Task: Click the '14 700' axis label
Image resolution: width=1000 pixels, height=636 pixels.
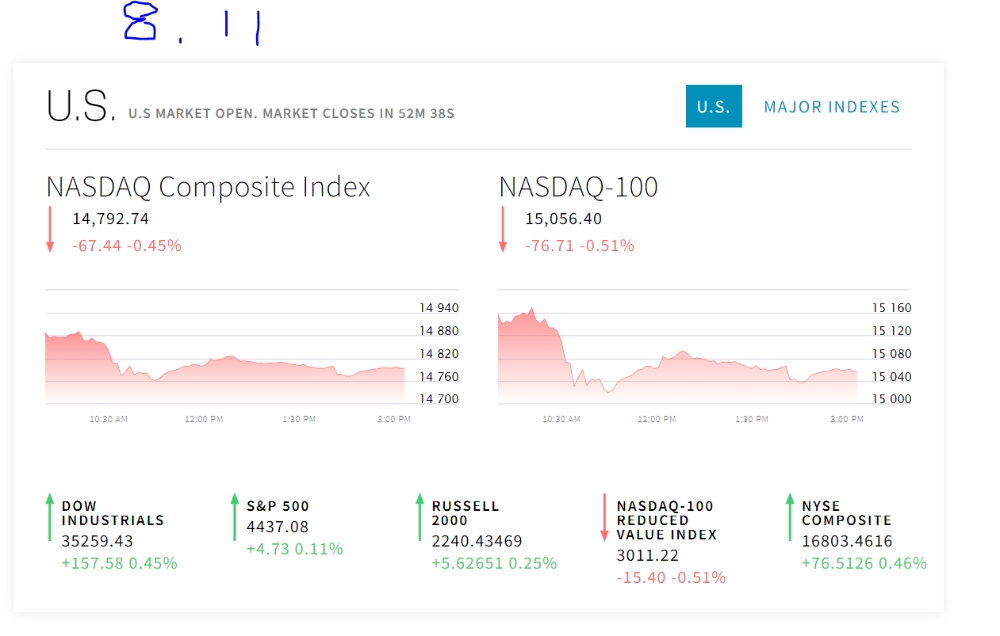Action: (439, 399)
